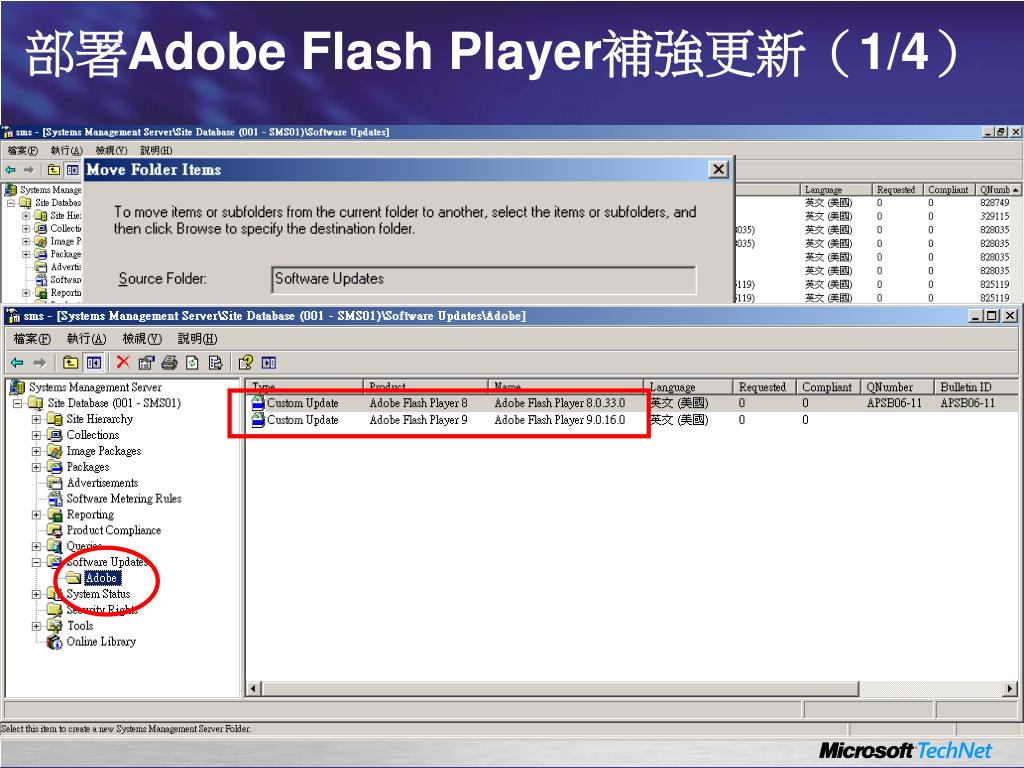Click the Show/Hide Action Pane icon after Help
Image resolution: width=1024 pixels, height=768 pixels.
[269, 362]
